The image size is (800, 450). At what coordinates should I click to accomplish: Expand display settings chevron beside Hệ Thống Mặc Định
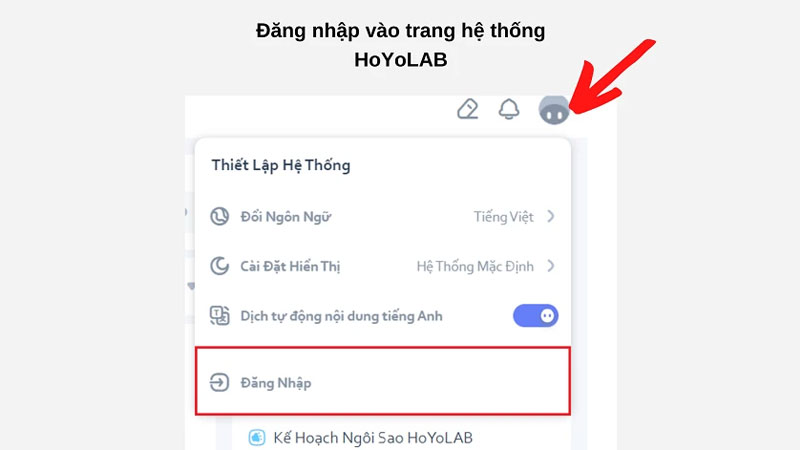click(x=551, y=266)
